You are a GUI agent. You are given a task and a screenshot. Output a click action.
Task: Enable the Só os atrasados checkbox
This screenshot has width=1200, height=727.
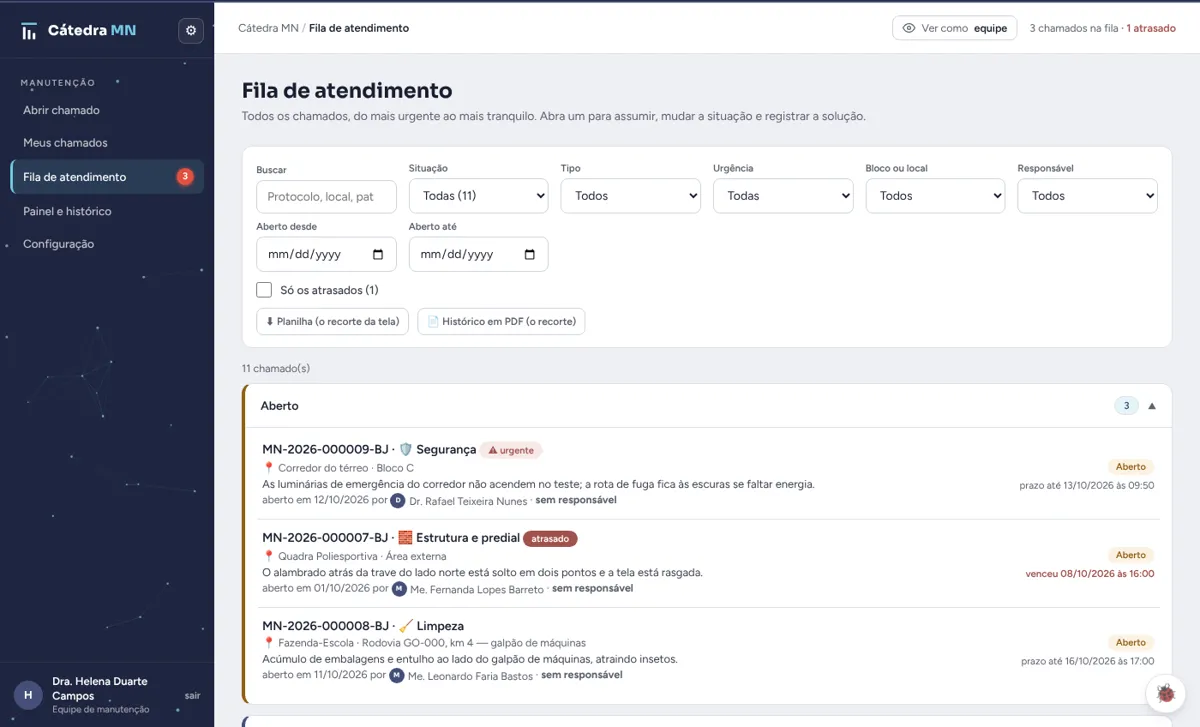[x=264, y=290]
